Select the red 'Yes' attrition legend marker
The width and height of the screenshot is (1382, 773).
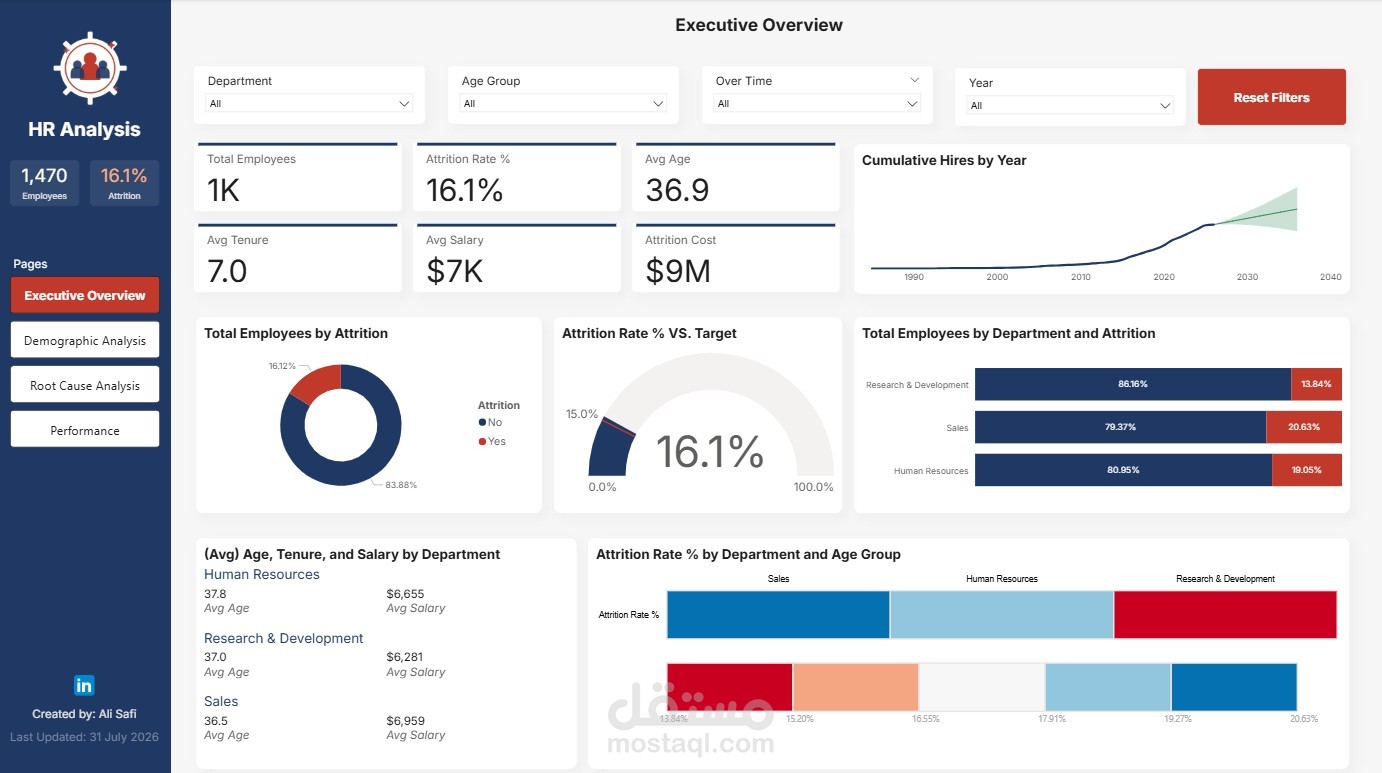tap(483, 441)
